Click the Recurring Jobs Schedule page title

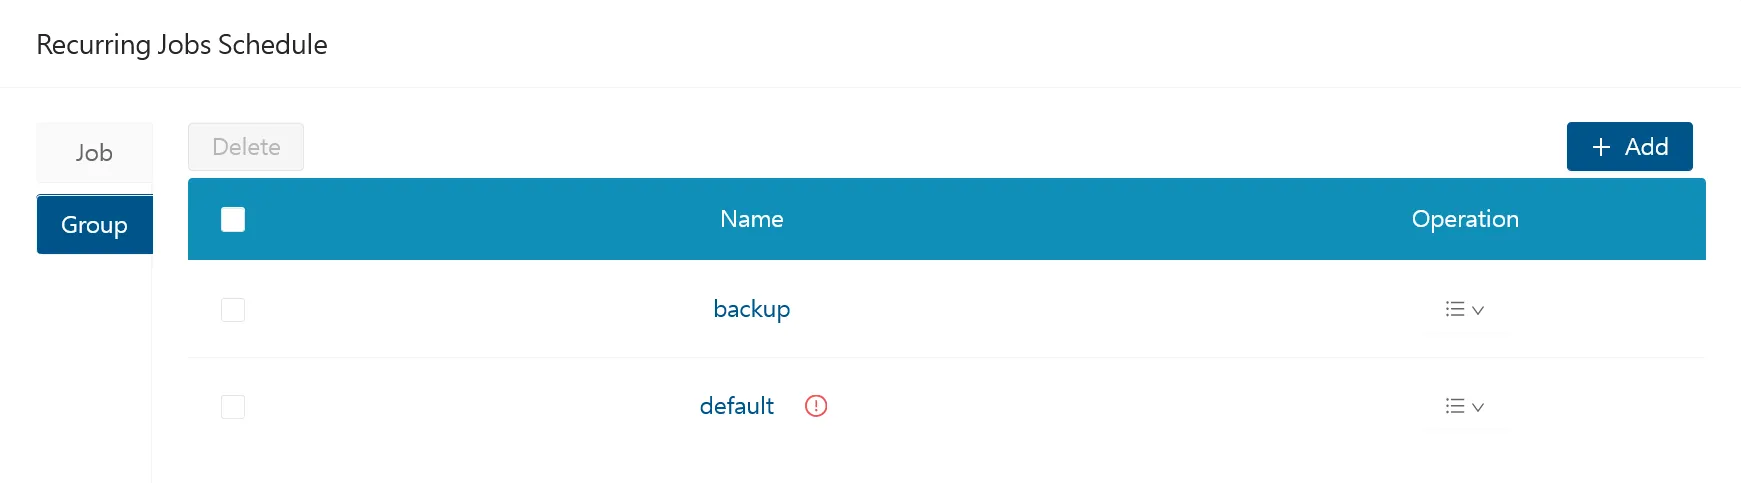pos(182,45)
